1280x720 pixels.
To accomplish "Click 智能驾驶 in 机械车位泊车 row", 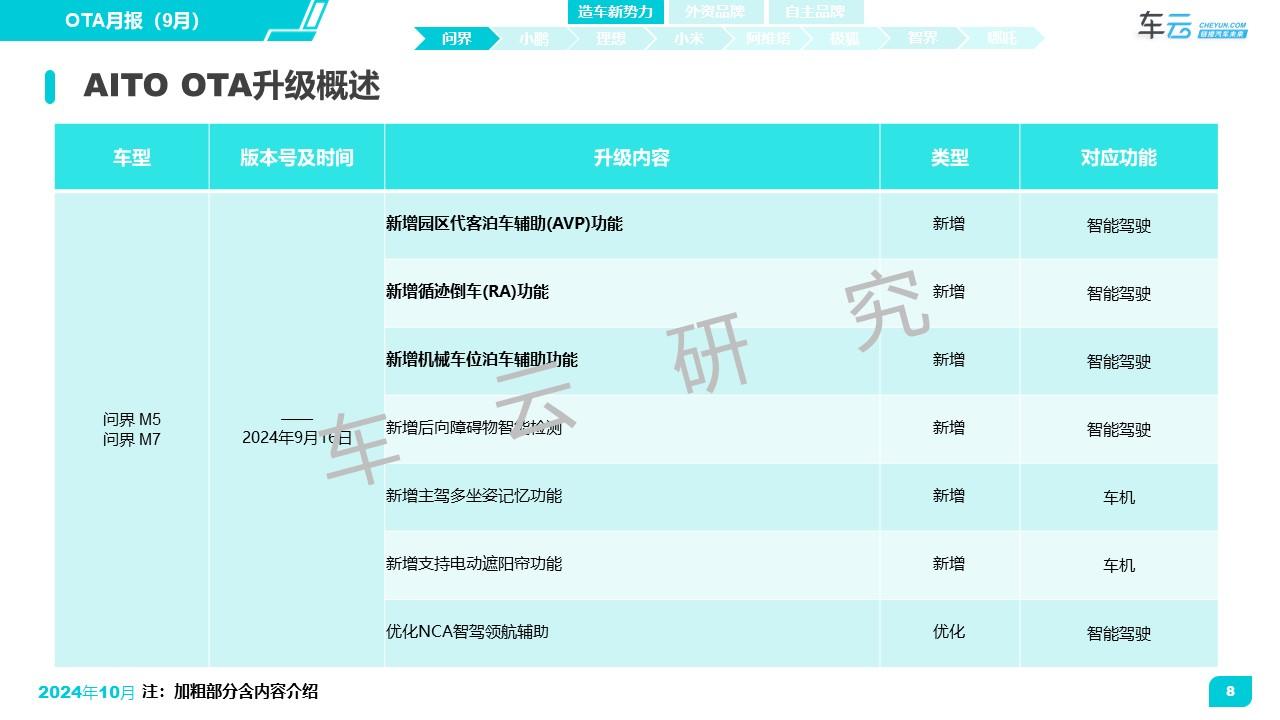I will 1119,362.
